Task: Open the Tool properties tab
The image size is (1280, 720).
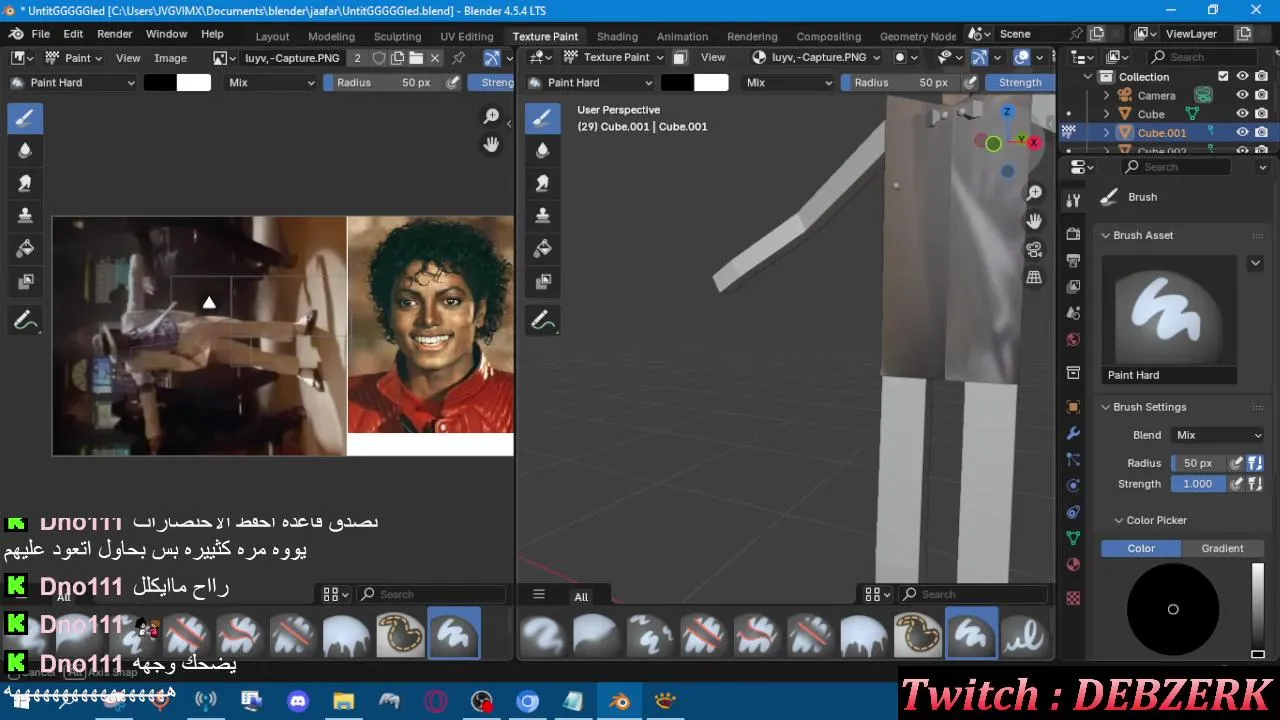Action: point(1073,200)
